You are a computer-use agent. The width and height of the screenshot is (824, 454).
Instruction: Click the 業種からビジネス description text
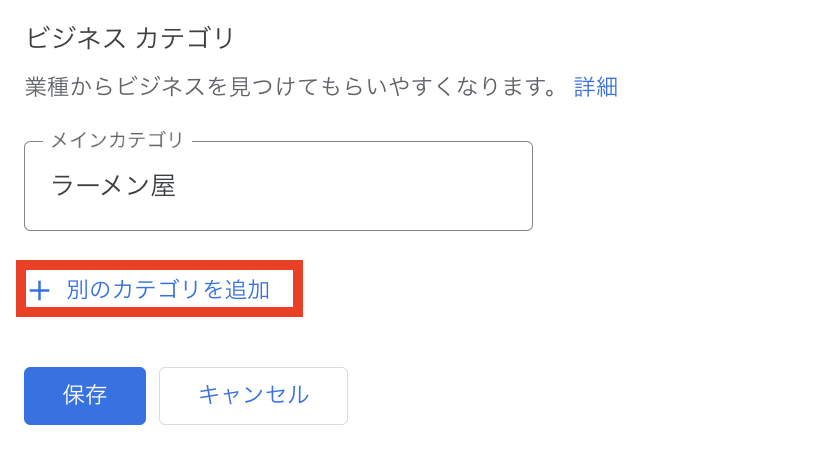[291, 87]
